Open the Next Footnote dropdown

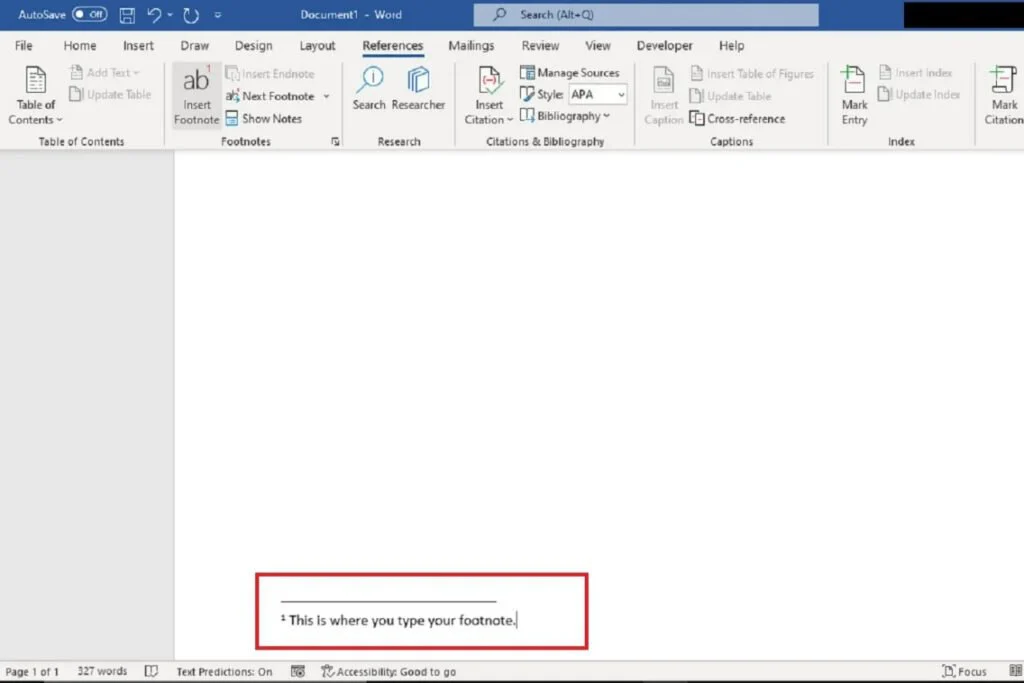pos(326,95)
